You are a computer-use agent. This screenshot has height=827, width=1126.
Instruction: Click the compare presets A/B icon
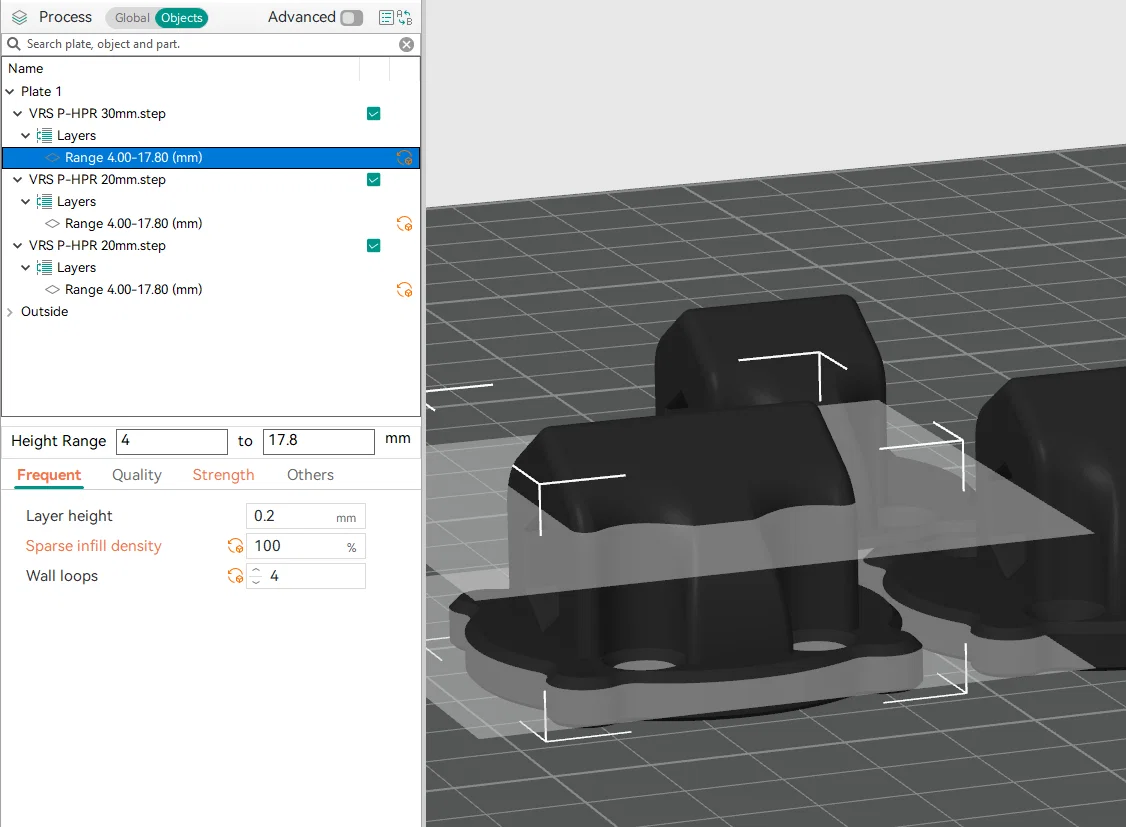click(x=404, y=17)
